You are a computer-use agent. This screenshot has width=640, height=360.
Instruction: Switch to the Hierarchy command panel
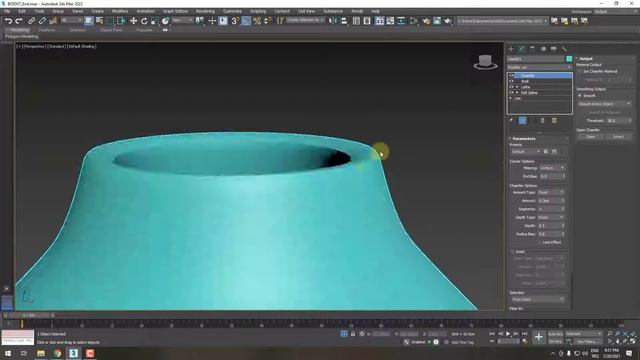(532, 49)
